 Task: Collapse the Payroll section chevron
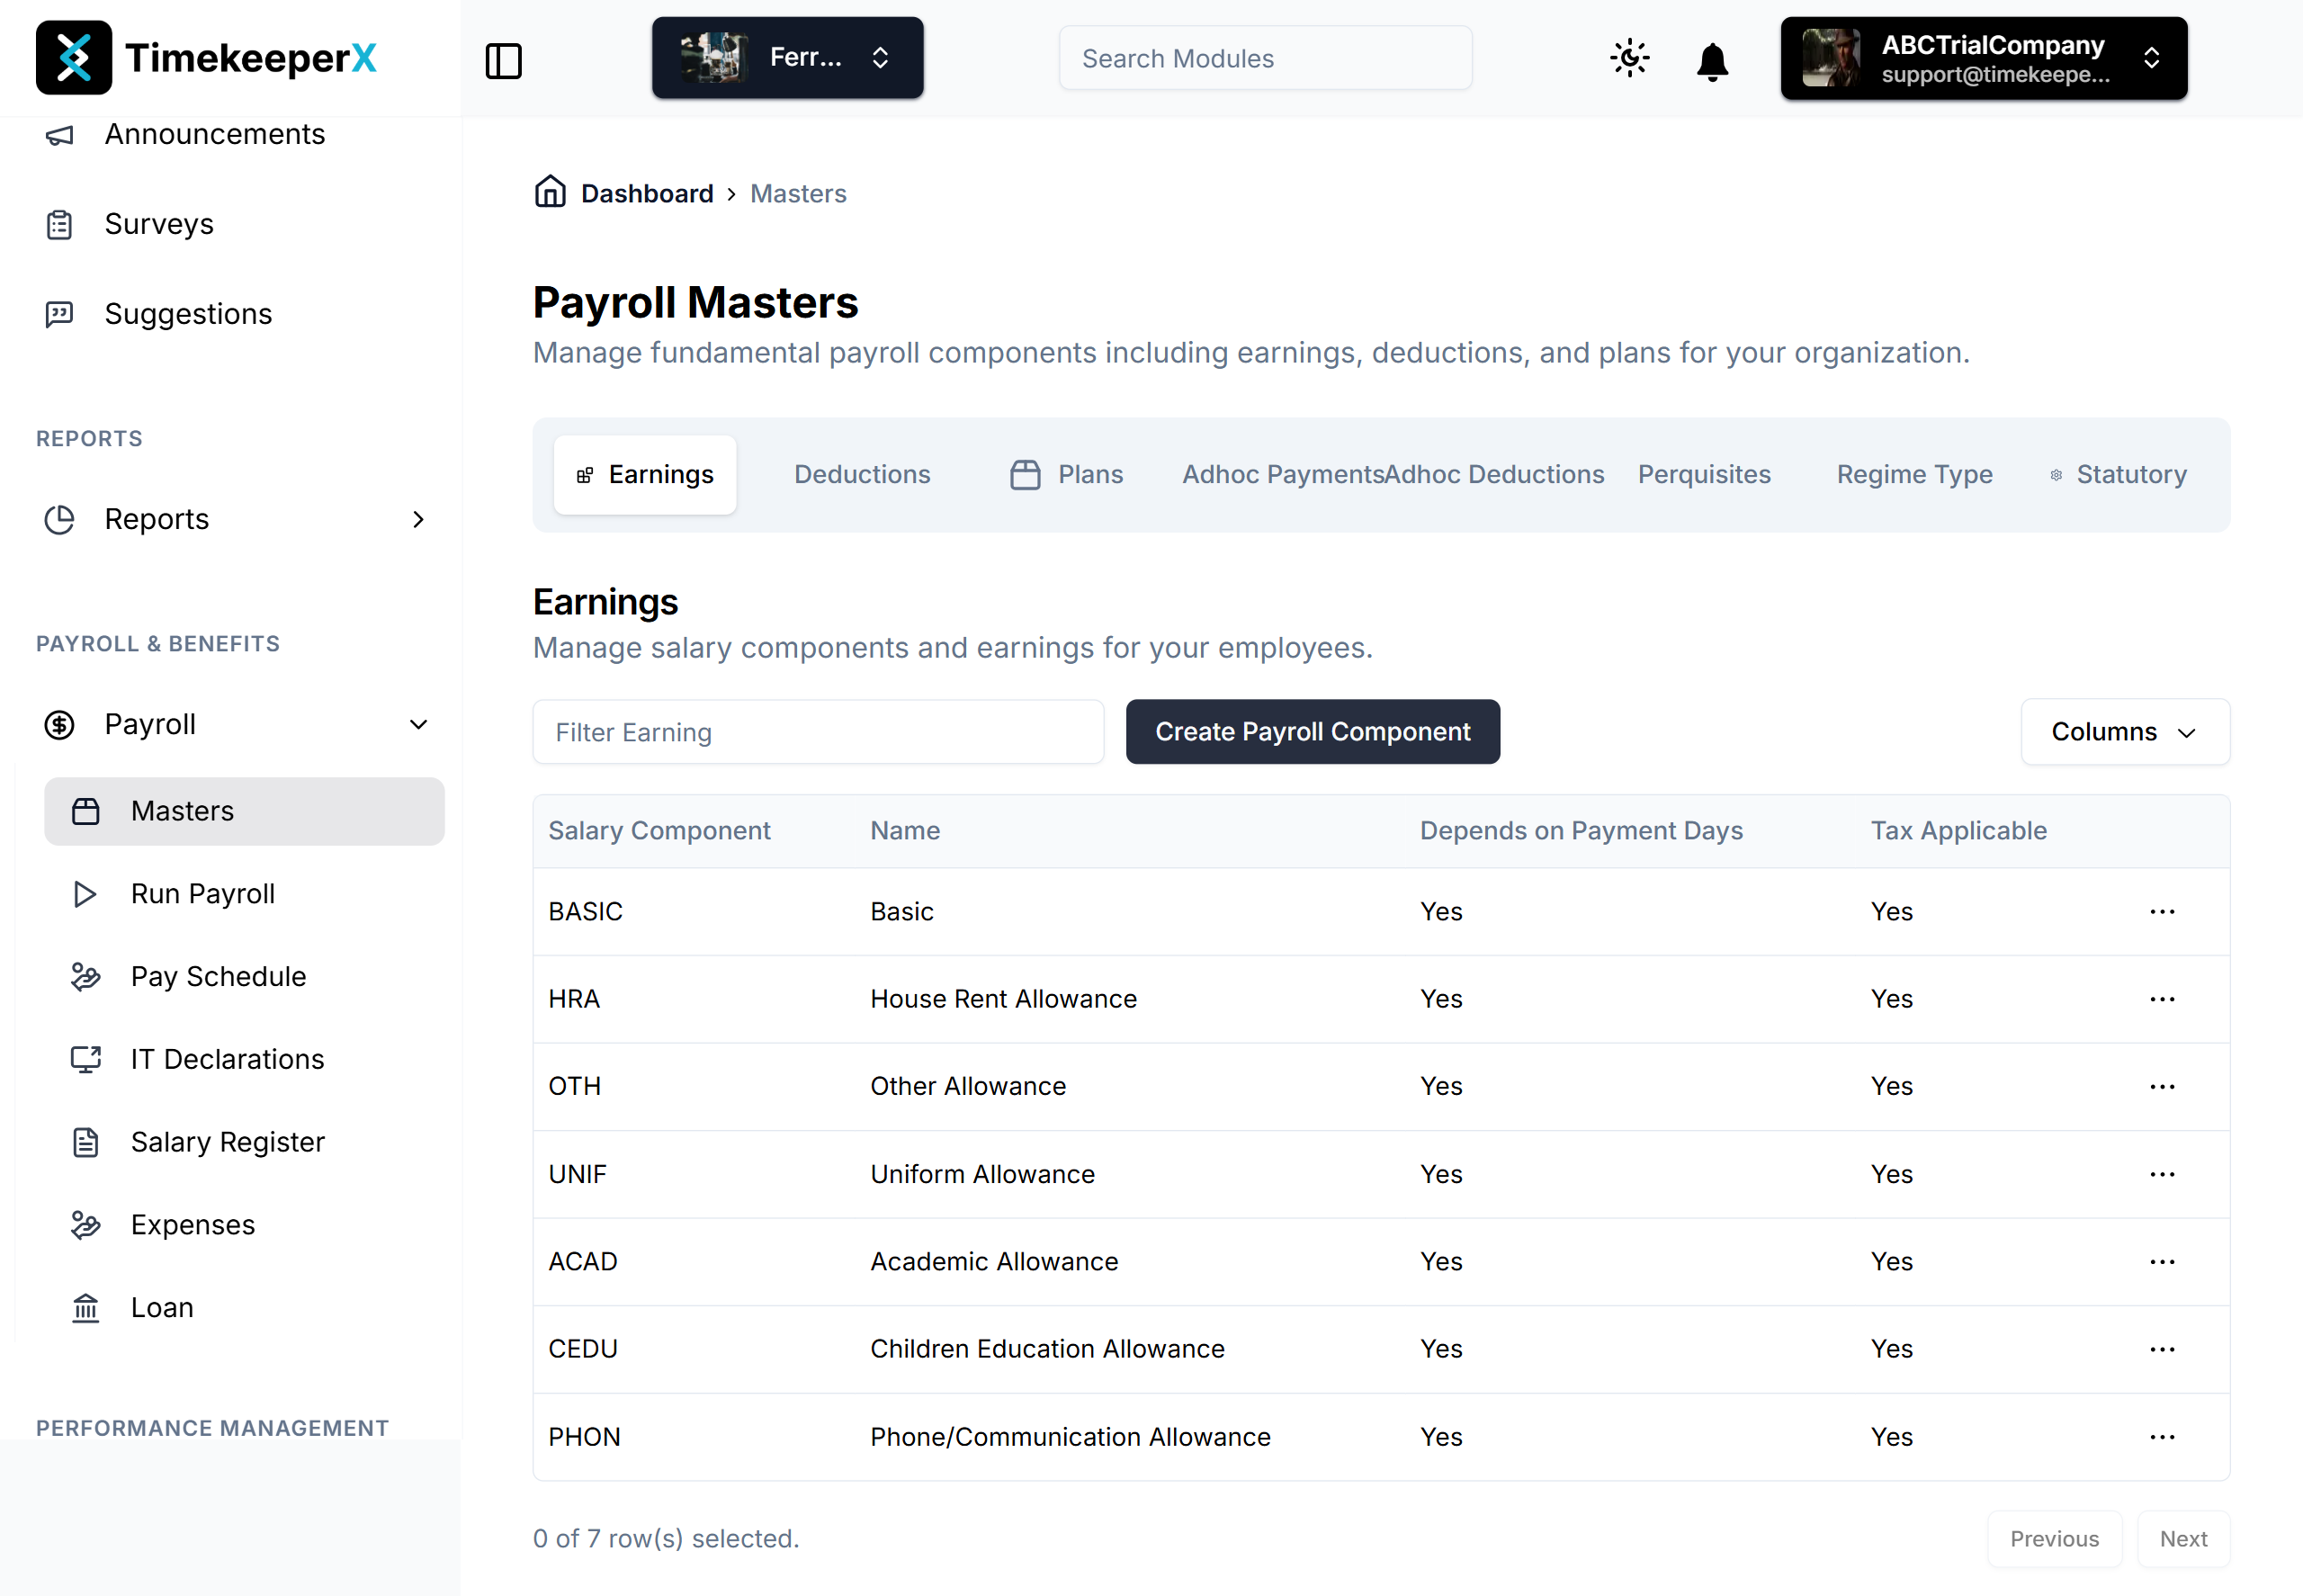pyautogui.click(x=418, y=724)
